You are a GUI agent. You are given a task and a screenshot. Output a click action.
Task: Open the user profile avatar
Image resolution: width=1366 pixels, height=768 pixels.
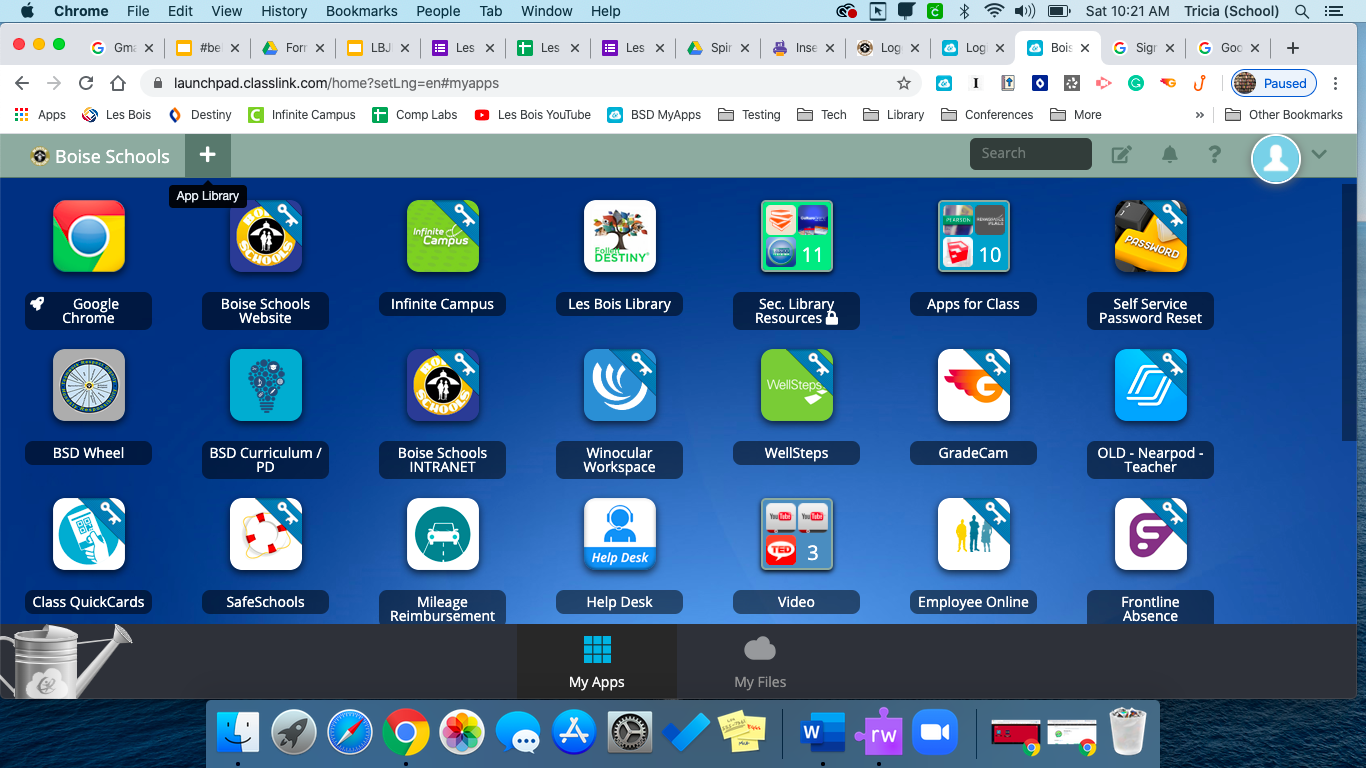point(1276,158)
